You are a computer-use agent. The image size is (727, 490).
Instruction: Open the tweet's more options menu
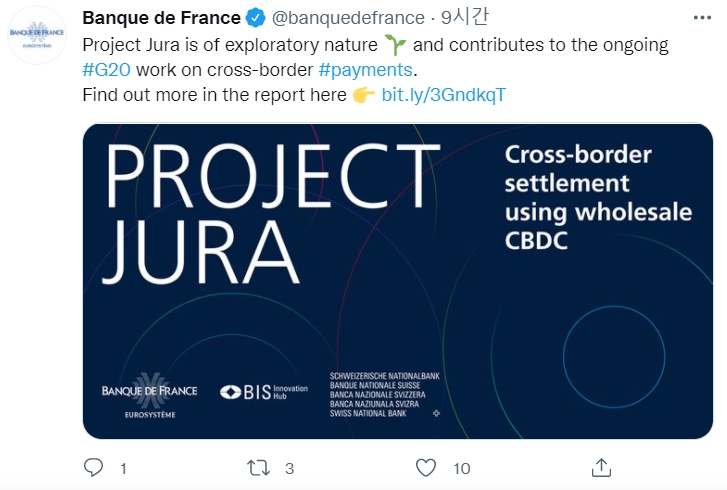(x=702, y=18)
